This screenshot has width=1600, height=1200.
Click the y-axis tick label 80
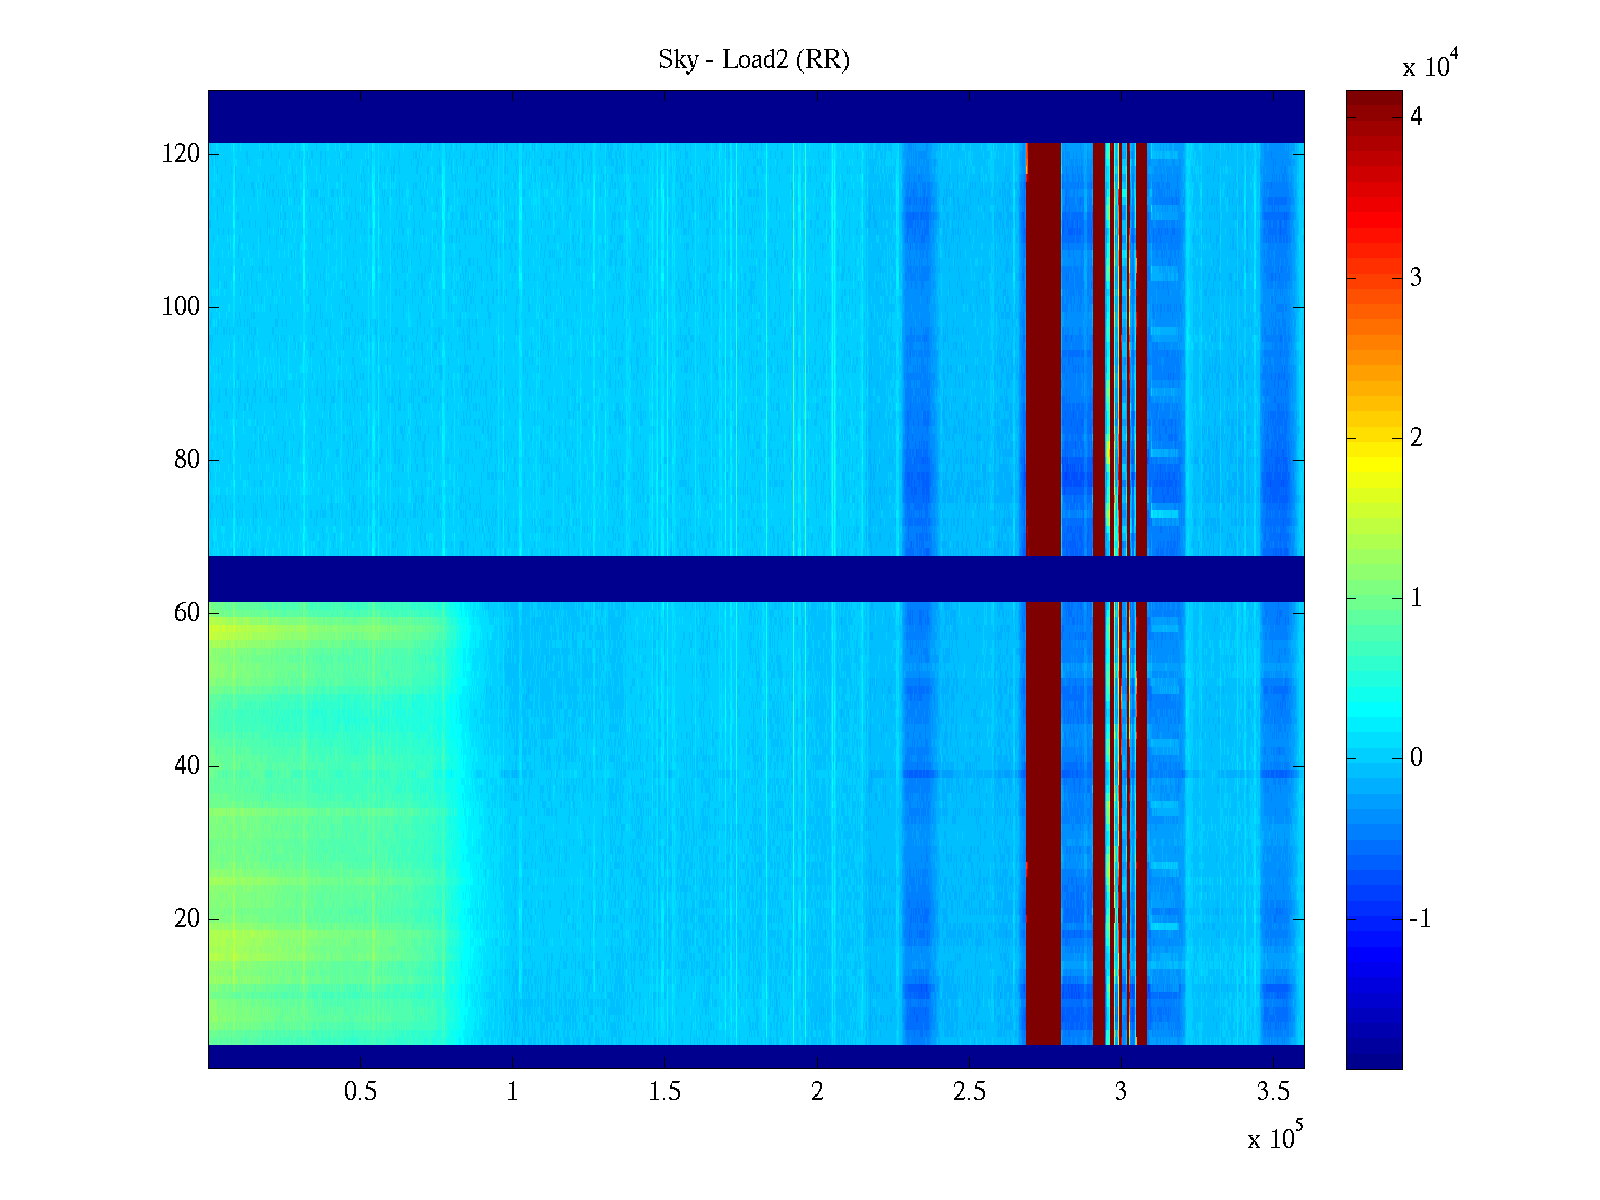(x=187, y=460)
